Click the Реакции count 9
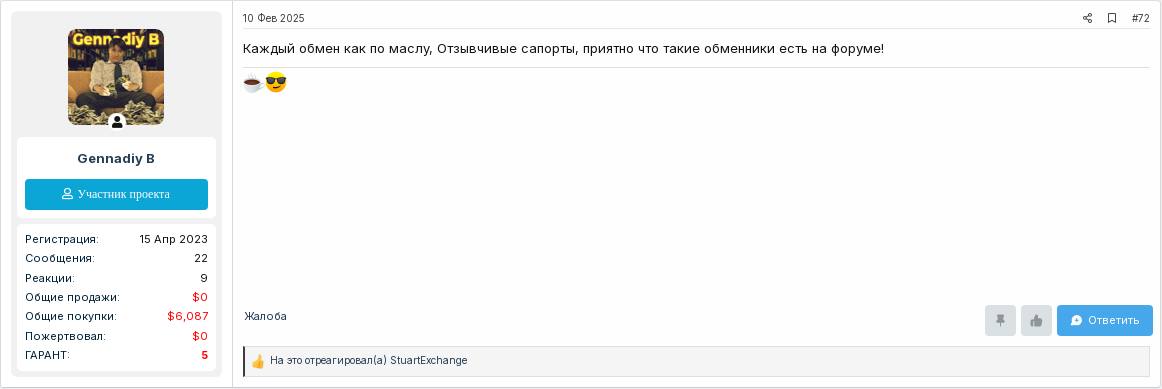 tap(204, 278)
